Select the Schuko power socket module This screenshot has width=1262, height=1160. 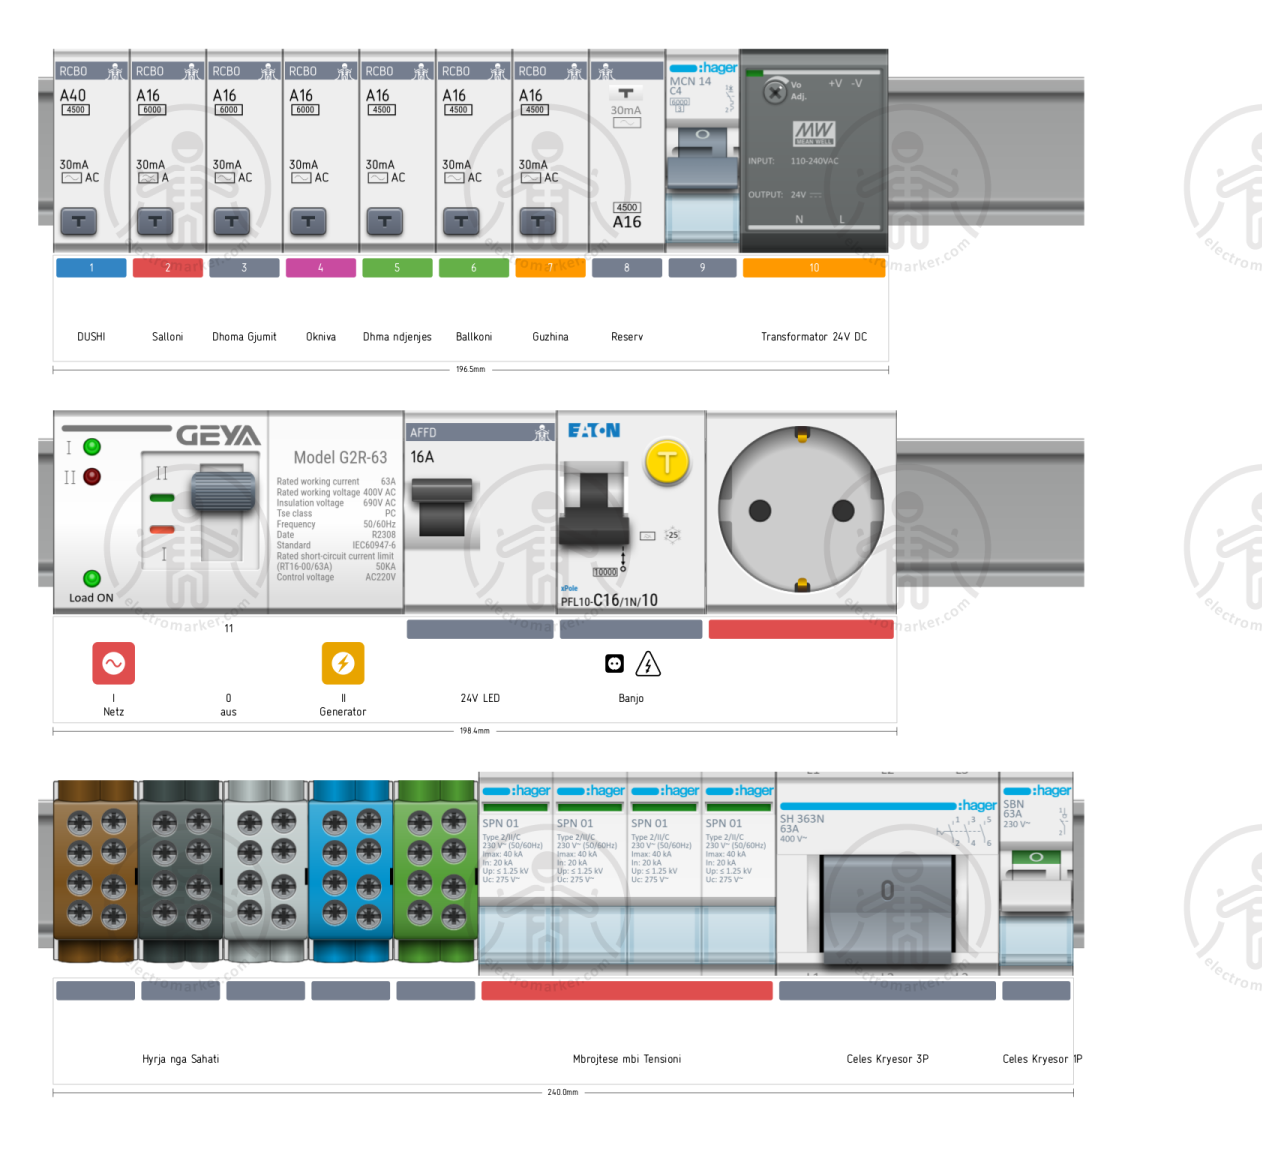pyautogui.click(x=801, y=511)
